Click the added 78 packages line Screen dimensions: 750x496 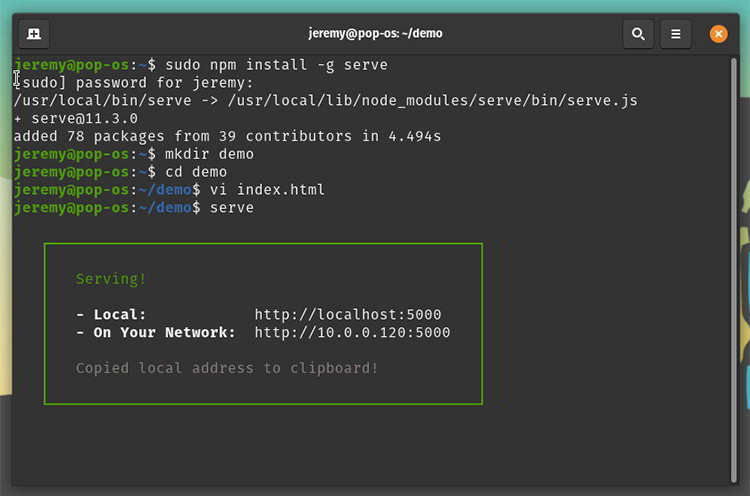pyautogui.click(x=227, y=136)
